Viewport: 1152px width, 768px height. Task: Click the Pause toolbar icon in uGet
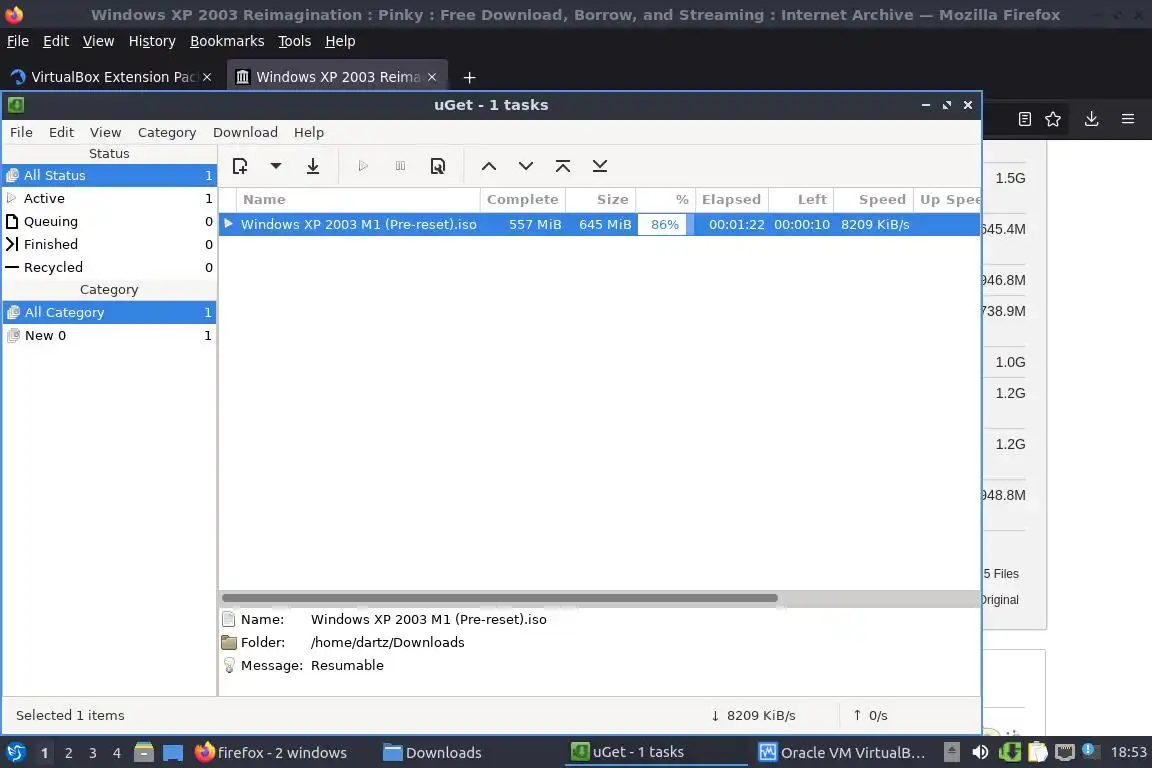pos(400,166)
